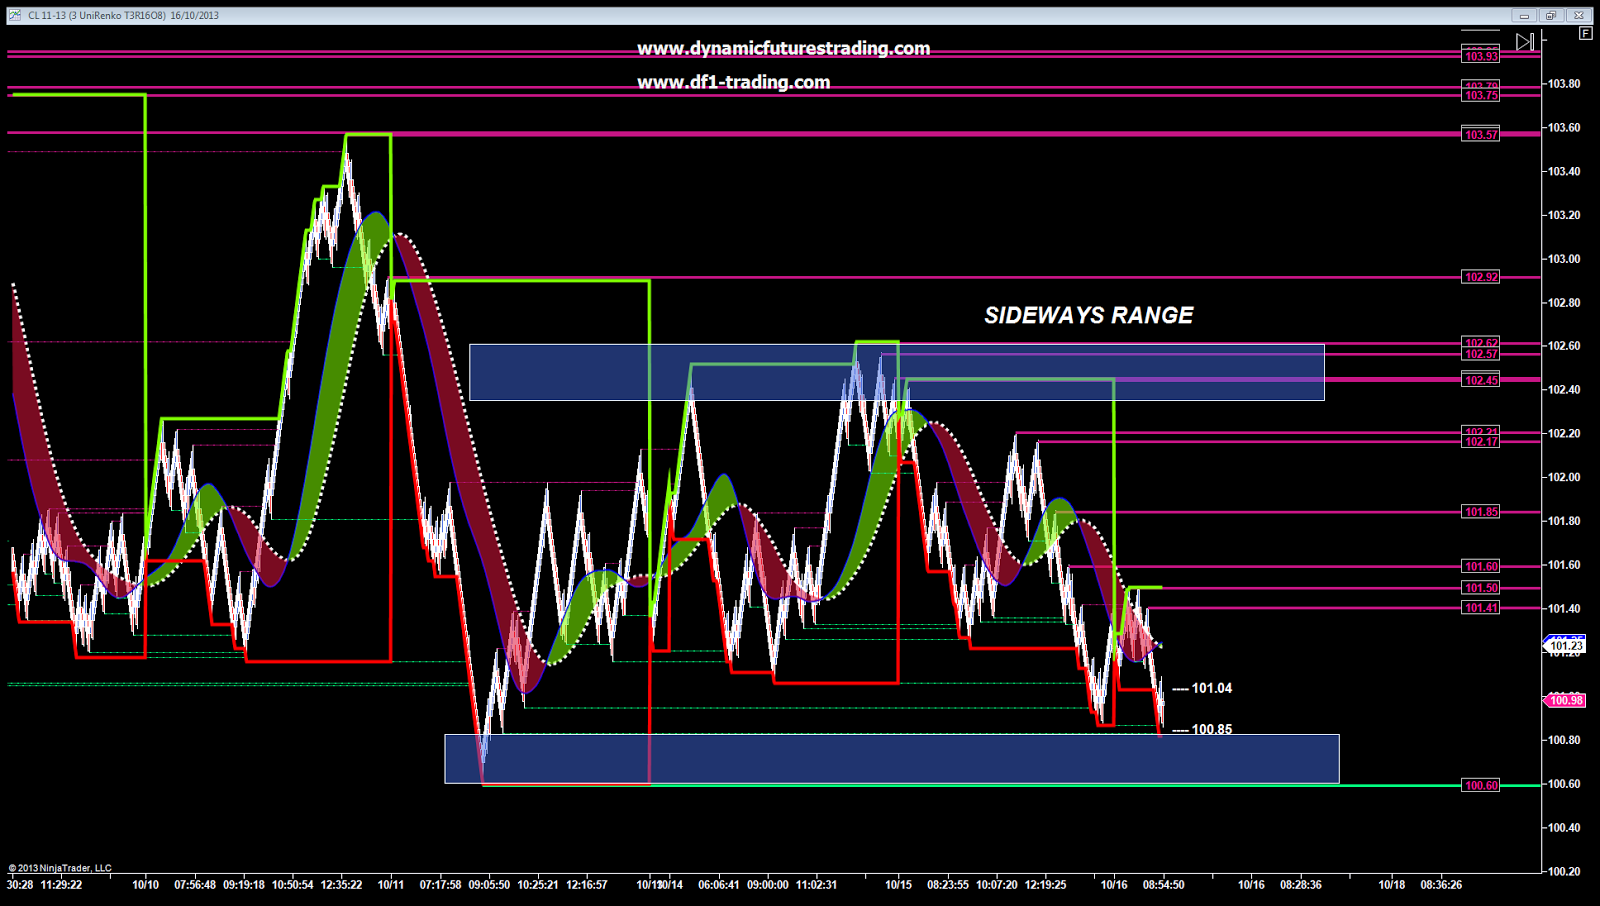Select the 101.60 price level label
This screenshot has width=1600, height=906.
1481,566
